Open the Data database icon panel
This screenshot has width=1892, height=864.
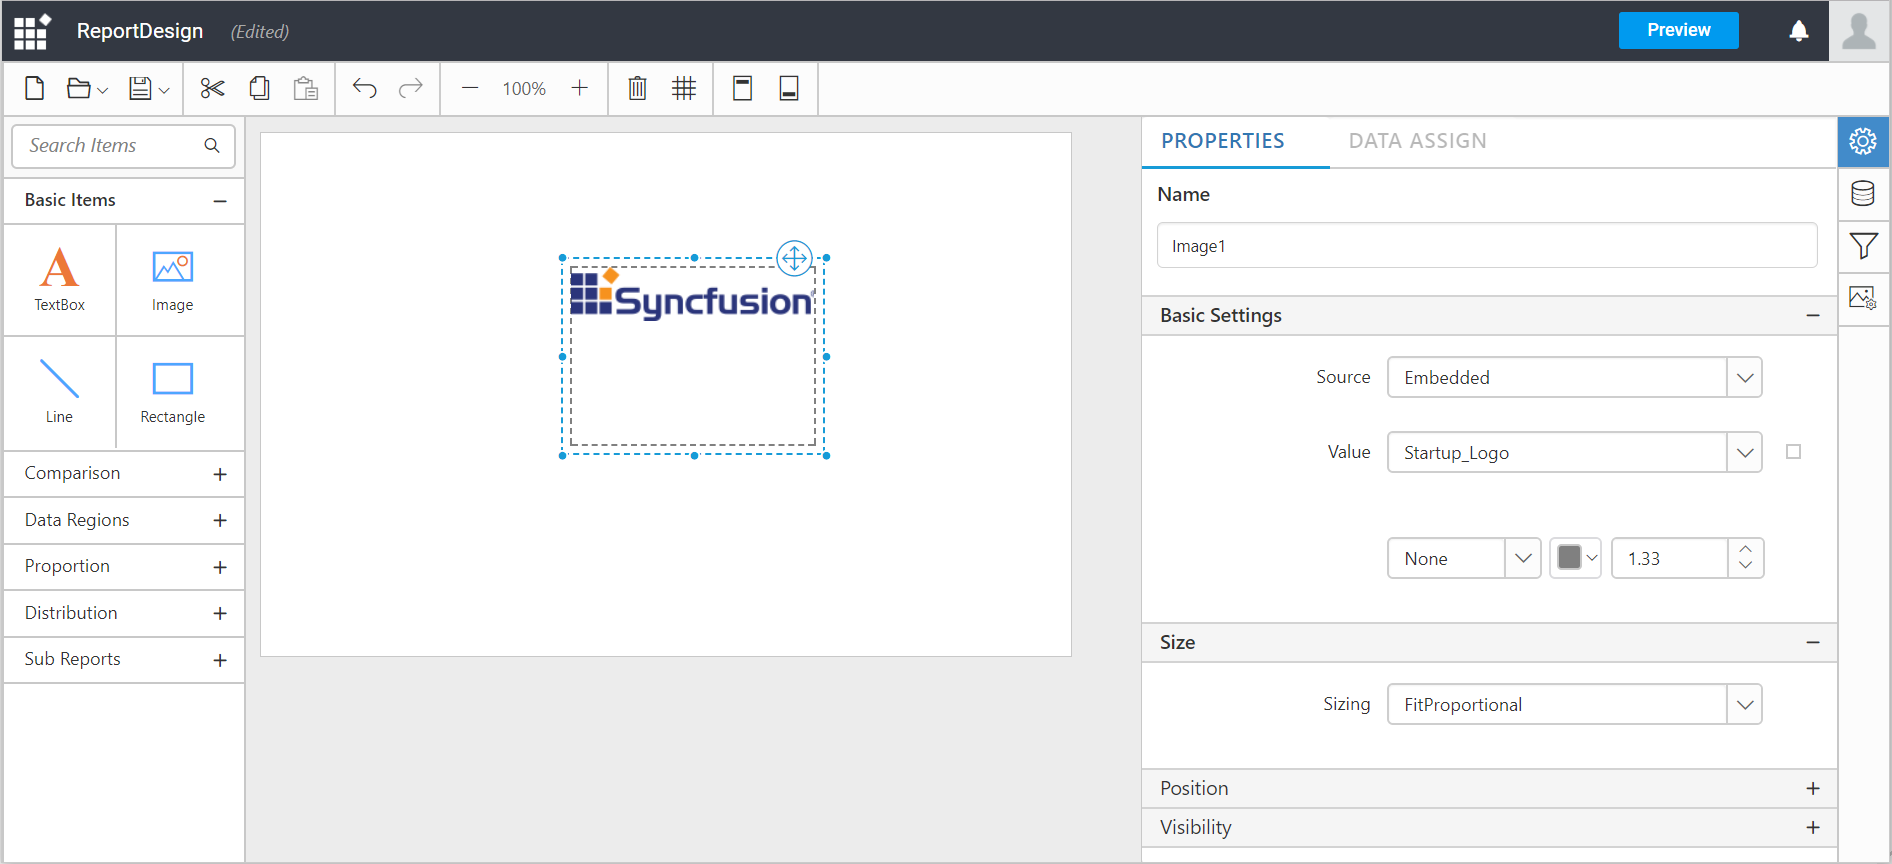point(1863,194)
